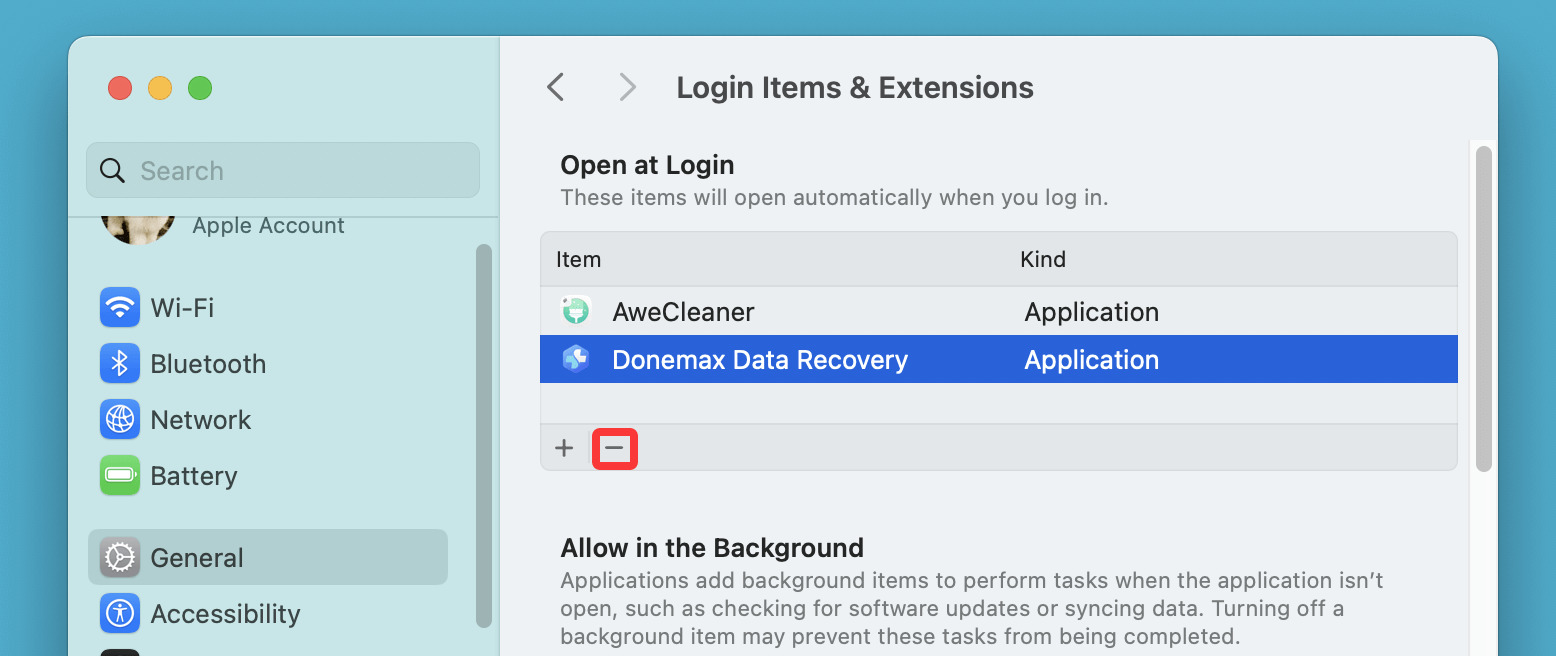Open Bluetooth settings from the sidebar

click(119, 363)
